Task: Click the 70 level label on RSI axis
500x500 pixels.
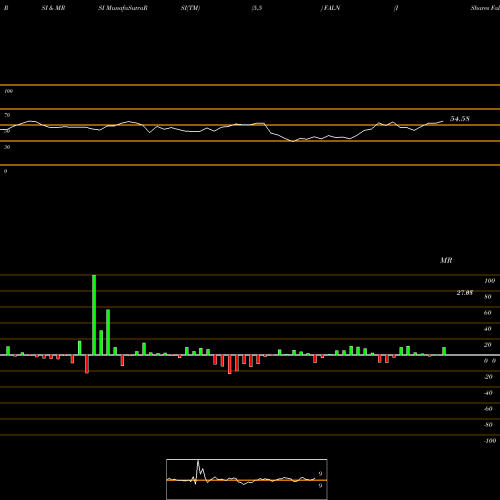Action: click(x=7, y=115)
